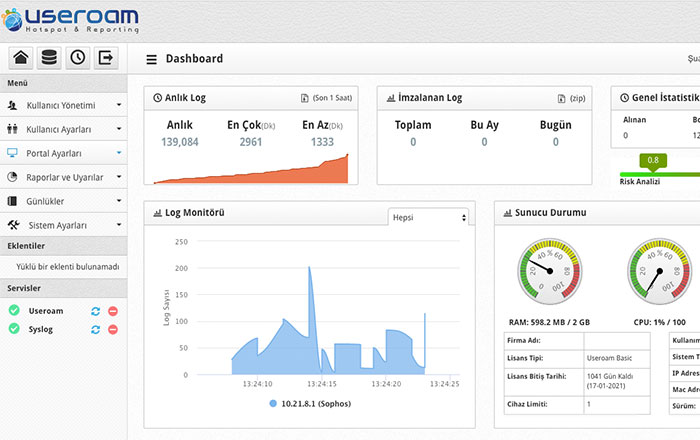Viewport: 700px width, 440px height.
Task: Click the Useroam logo
Action: pyautogui.click(x=70, y=20)
